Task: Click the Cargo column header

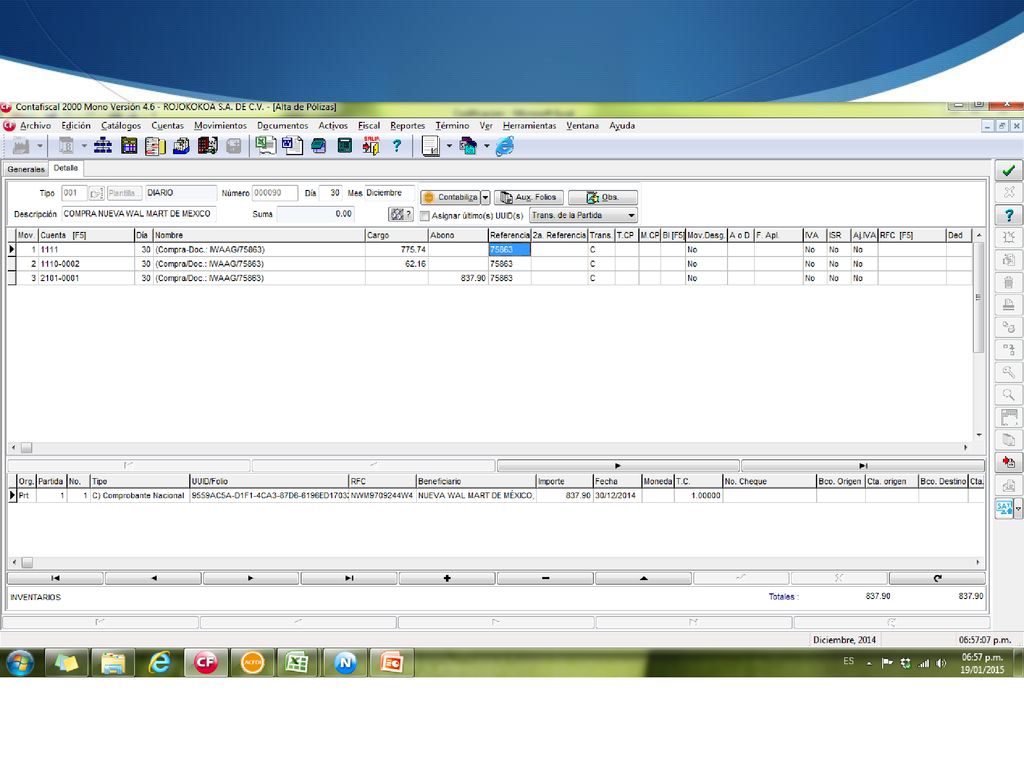Action: pyautogui.click(x=396, y=235)
